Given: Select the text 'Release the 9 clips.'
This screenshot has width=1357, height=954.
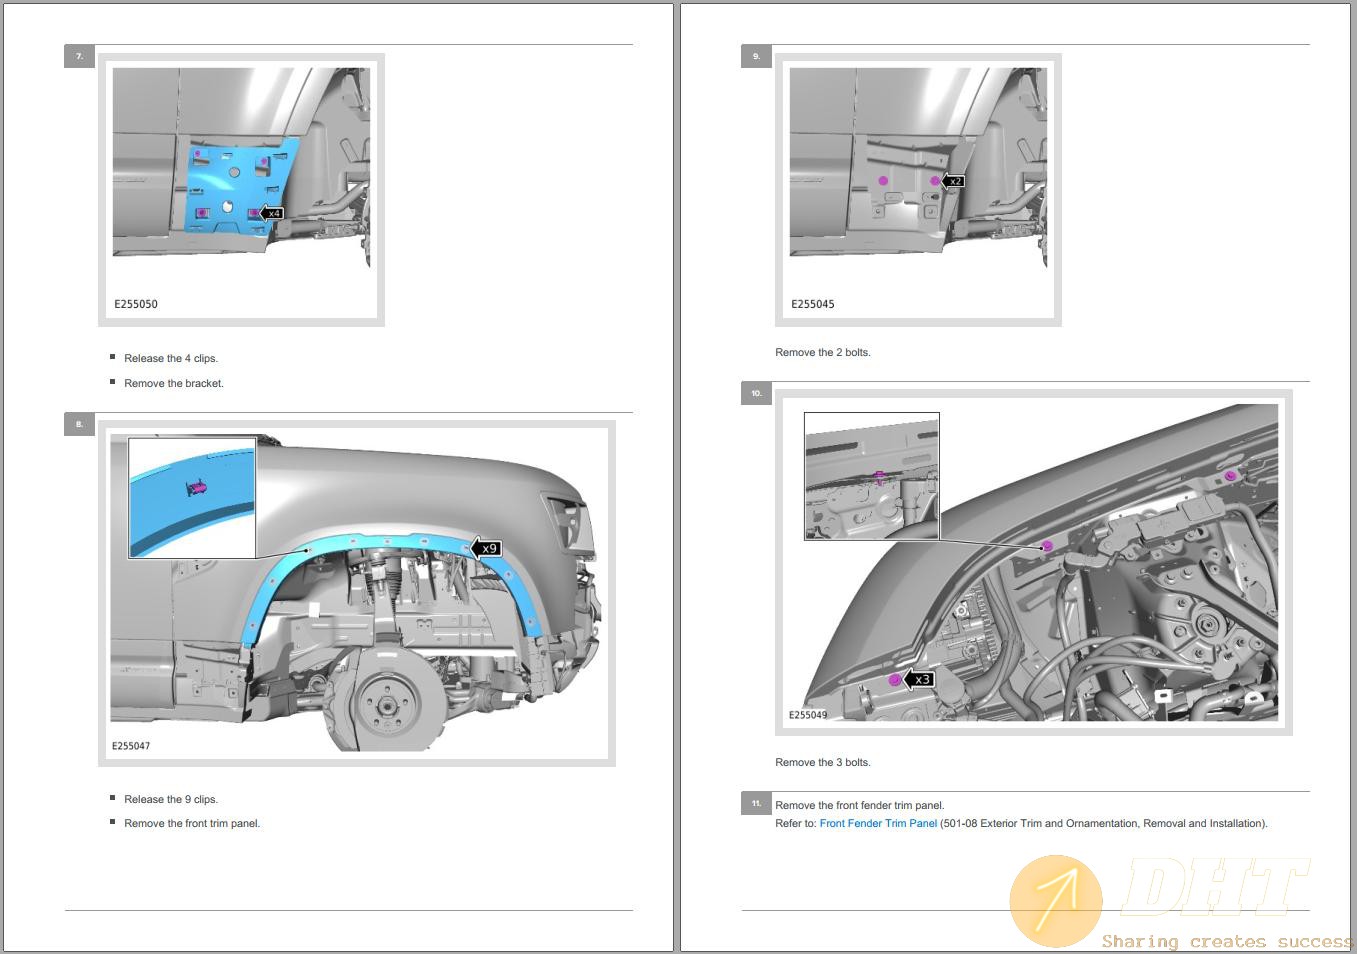Looking at the screenshot, I should (171, 800).
